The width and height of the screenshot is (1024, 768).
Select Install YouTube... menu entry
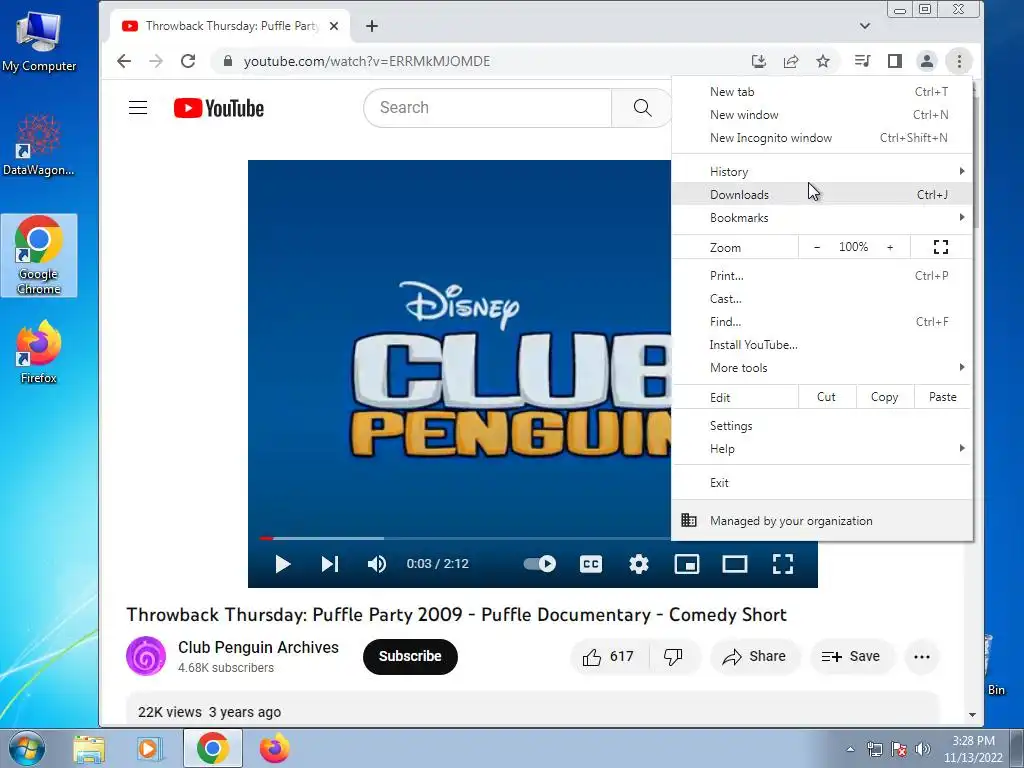(x=822, y=345)
